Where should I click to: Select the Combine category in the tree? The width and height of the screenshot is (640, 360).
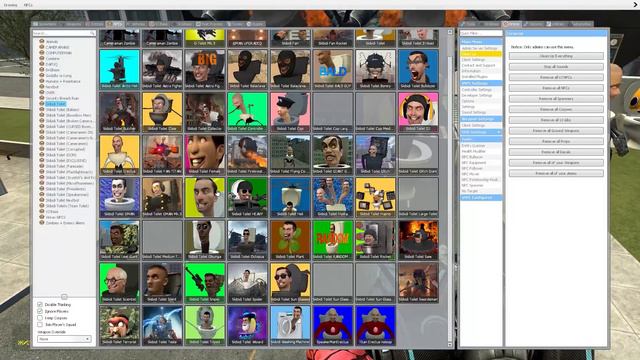(53, 59)
